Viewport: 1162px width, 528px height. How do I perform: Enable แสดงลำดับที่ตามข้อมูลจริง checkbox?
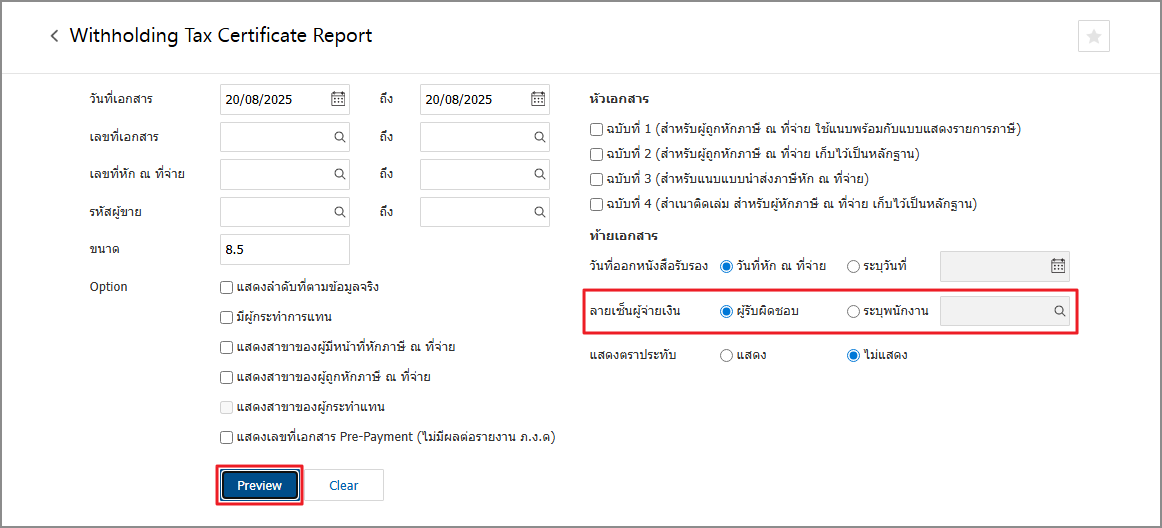coord(227,288)
